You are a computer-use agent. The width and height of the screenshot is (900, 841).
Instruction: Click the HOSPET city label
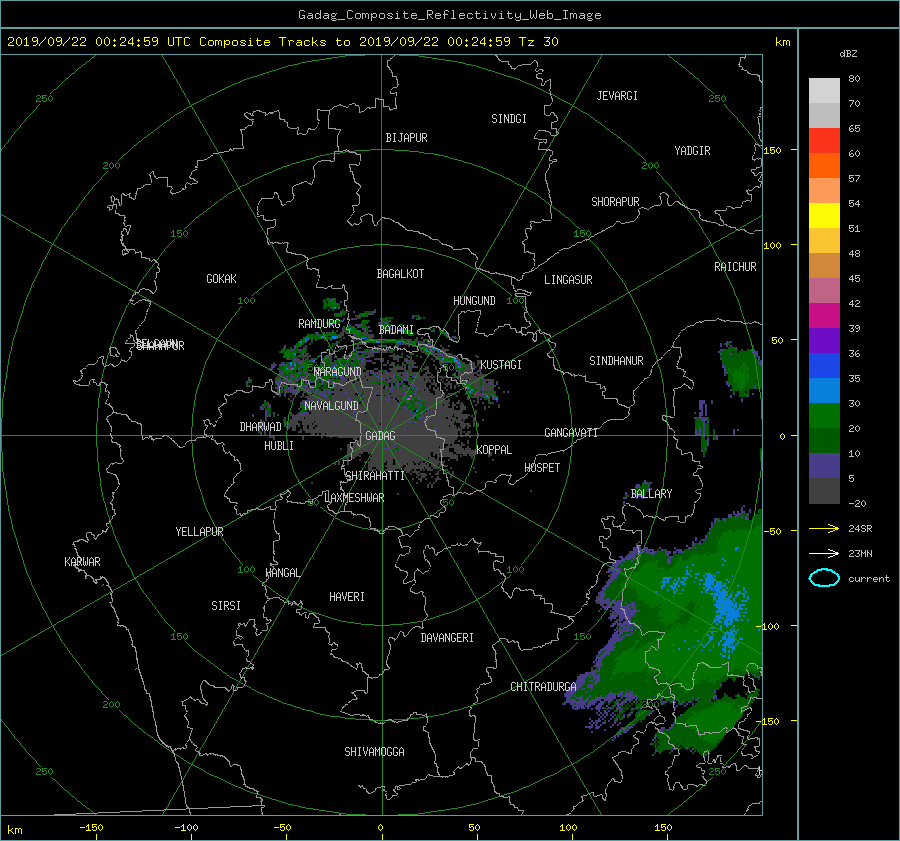click(x=542, y=468)
